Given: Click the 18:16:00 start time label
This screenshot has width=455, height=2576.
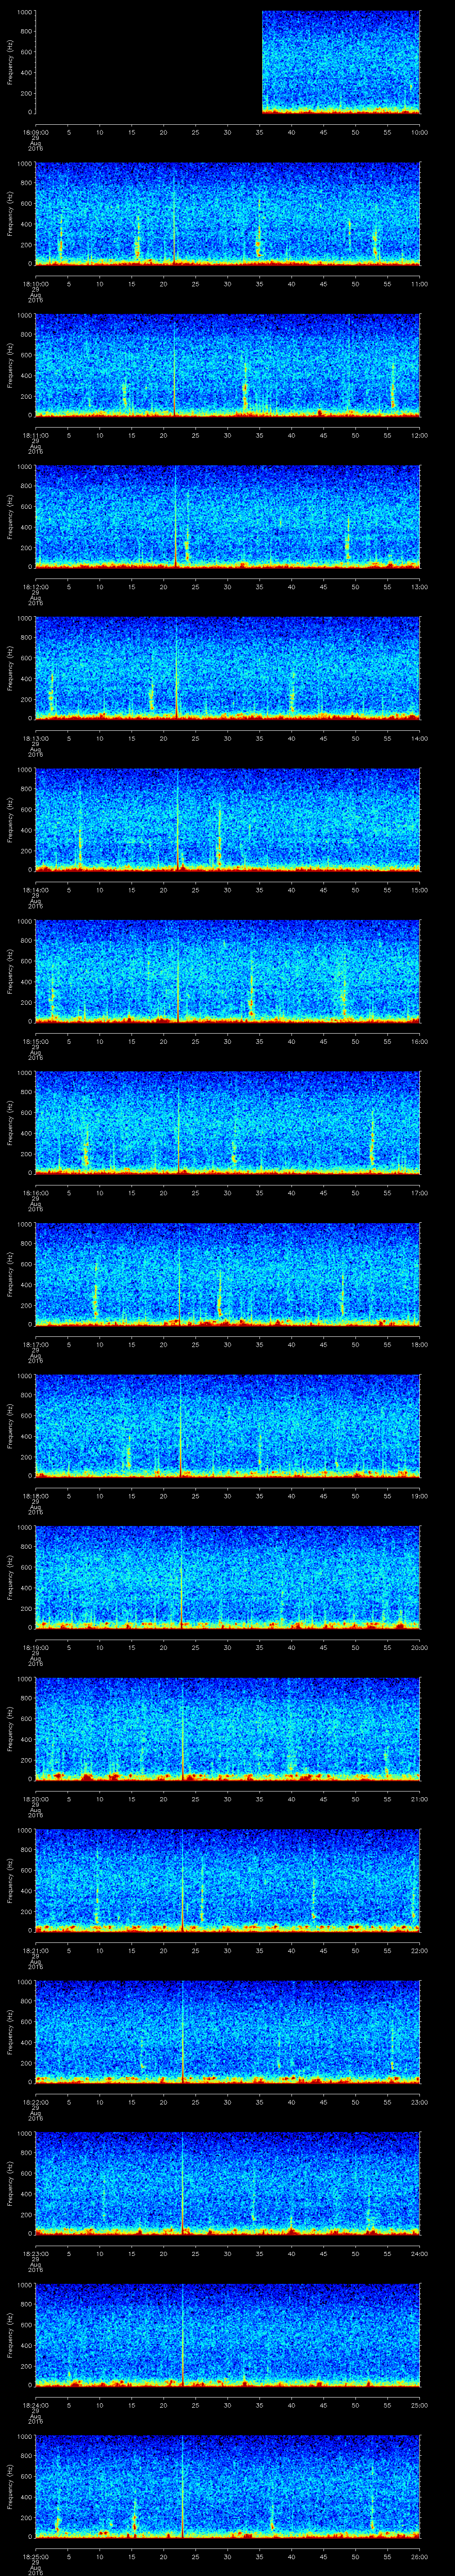Looking at the screenshot, I should click(x=35, y=1193).
